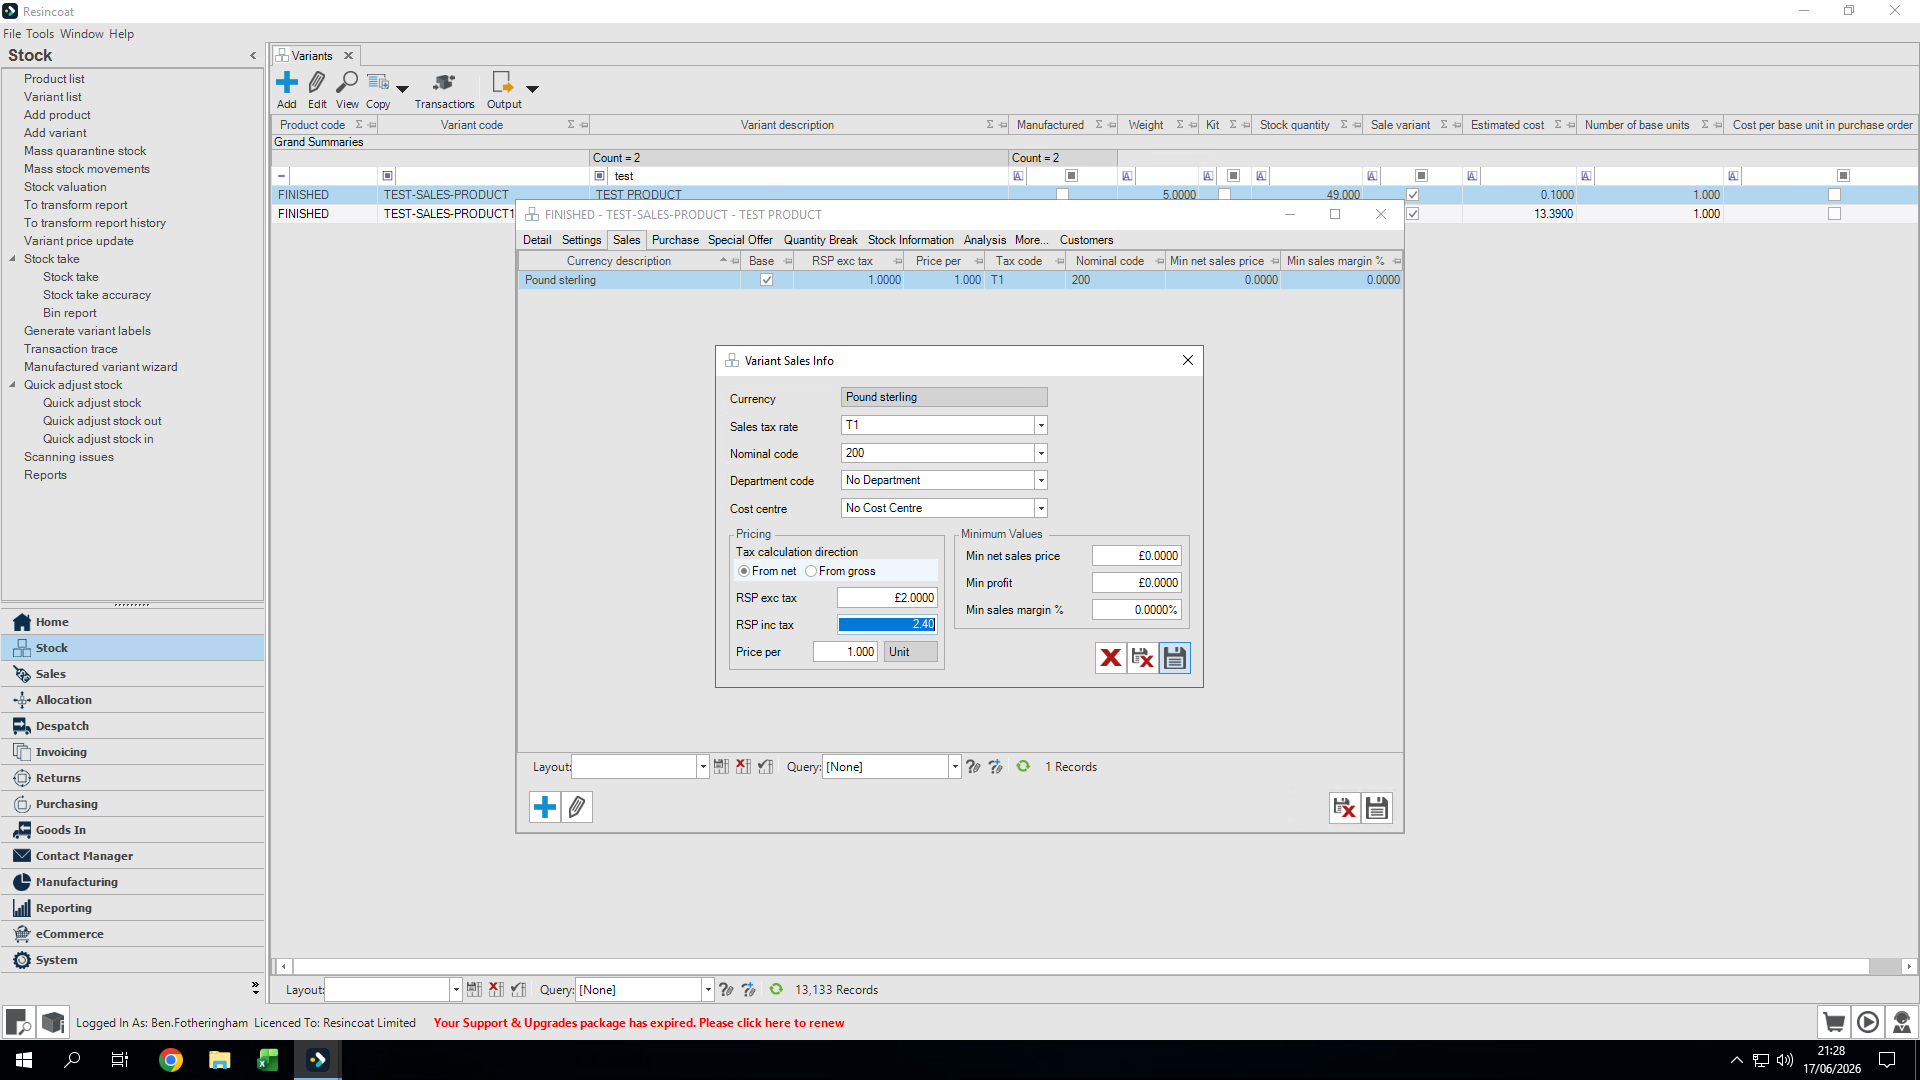Image resolution: width=1920 pixels, height=1080 pixels.
Task: Open the Windows Start menu
Action: (x=24, y=1060)
